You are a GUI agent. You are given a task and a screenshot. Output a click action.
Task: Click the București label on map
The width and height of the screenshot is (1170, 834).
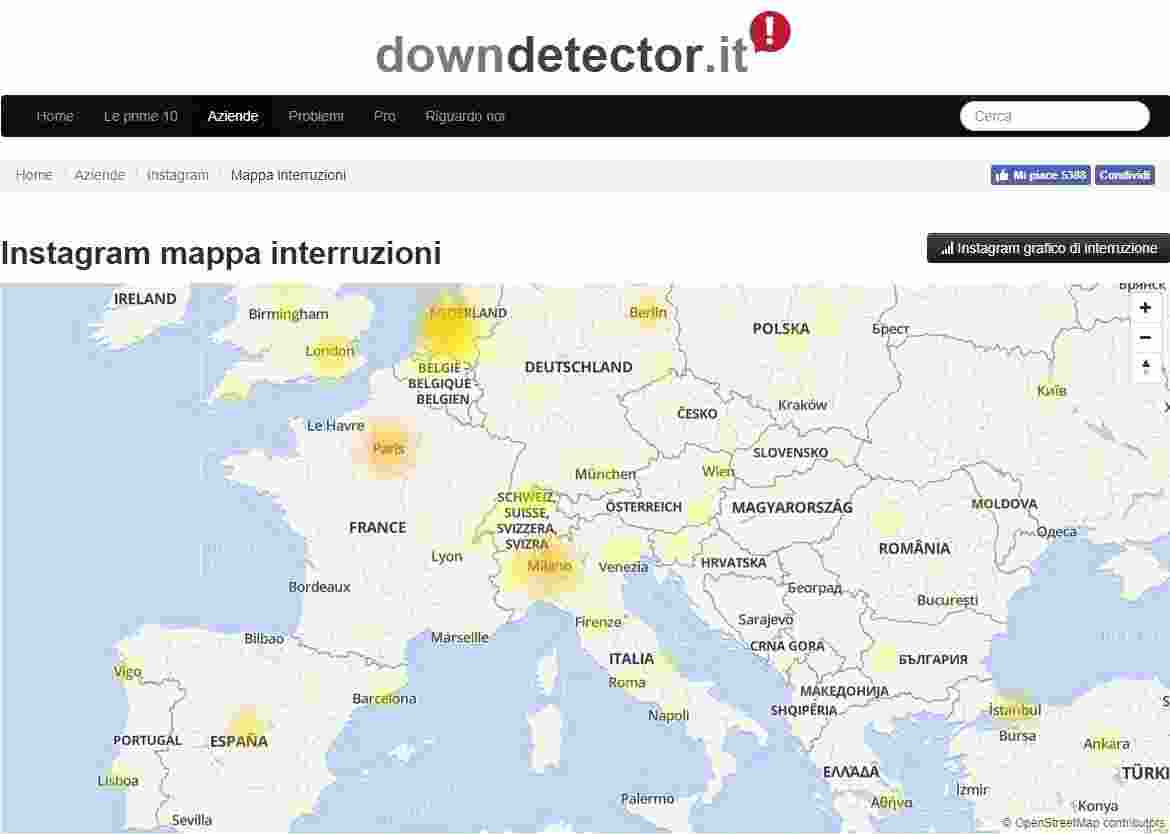click(947, 601)
